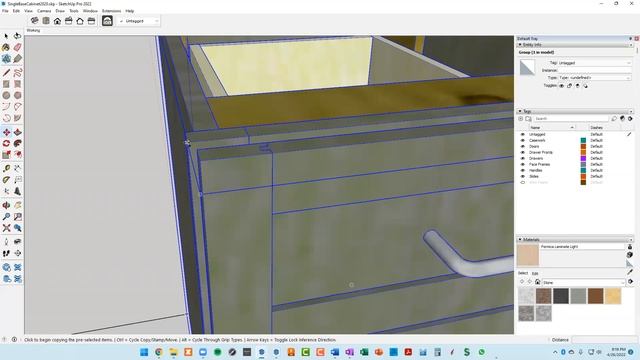Click the Front view house icon
The height and width of the screenshot is (360, 640).
(x=58, y=21)
